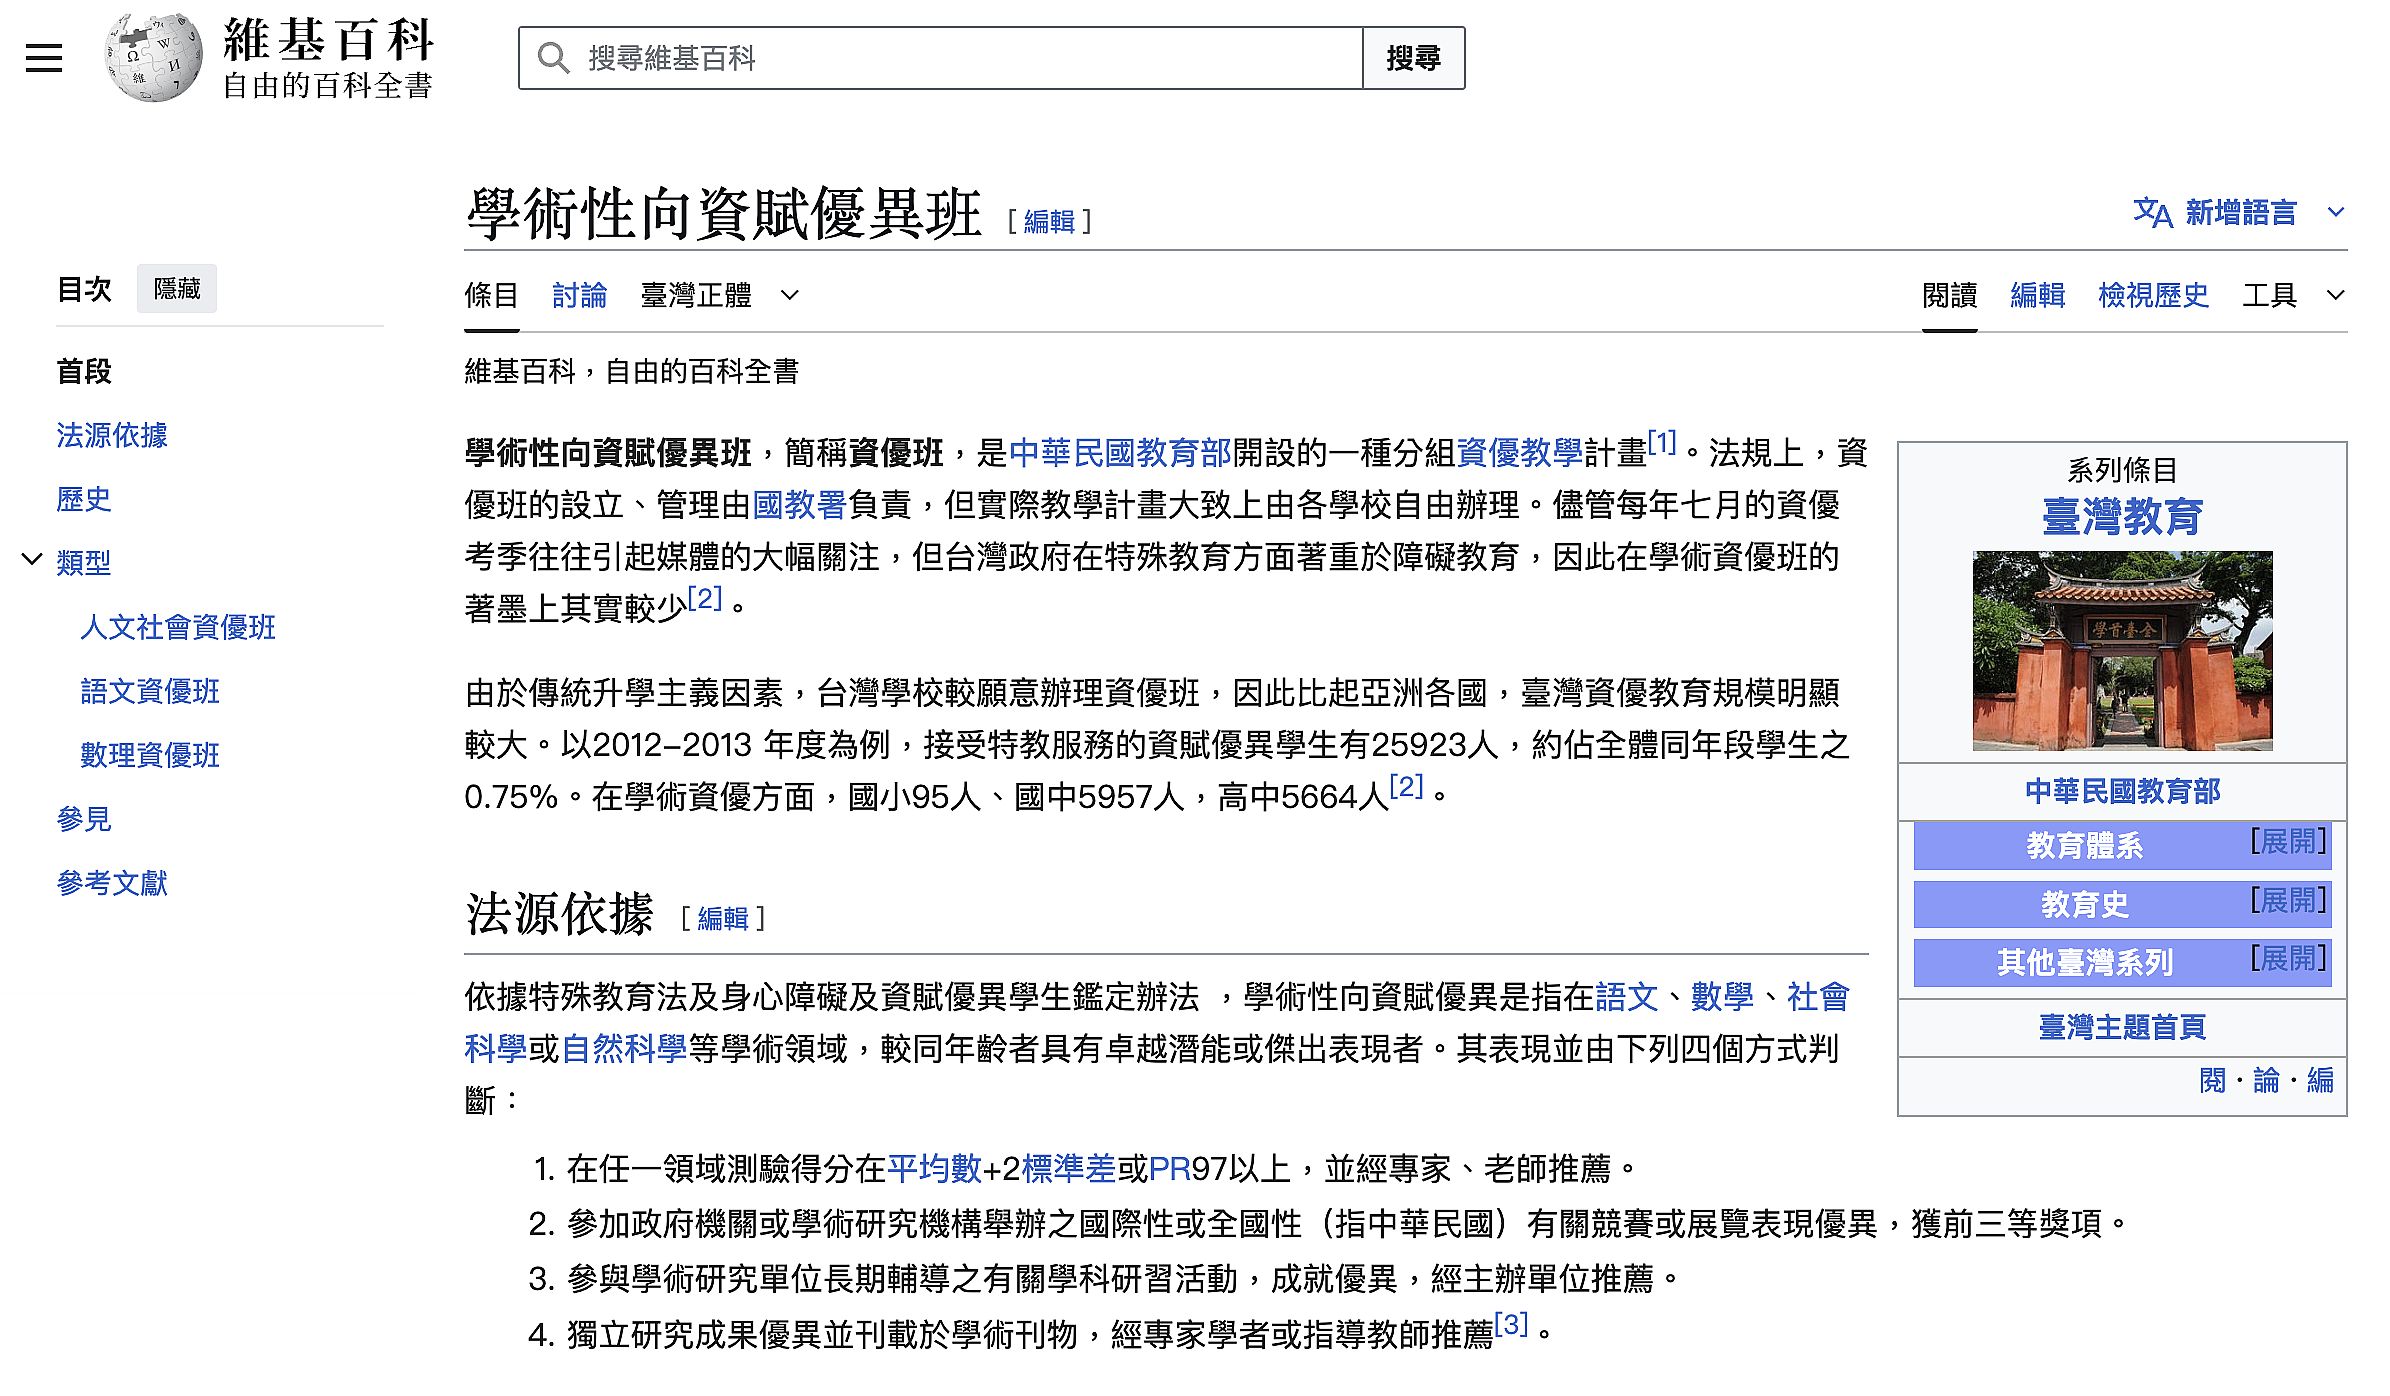2390x1396 pixels.
Task: Click the magnifying glass search icon
Action: tap(552, 58)
